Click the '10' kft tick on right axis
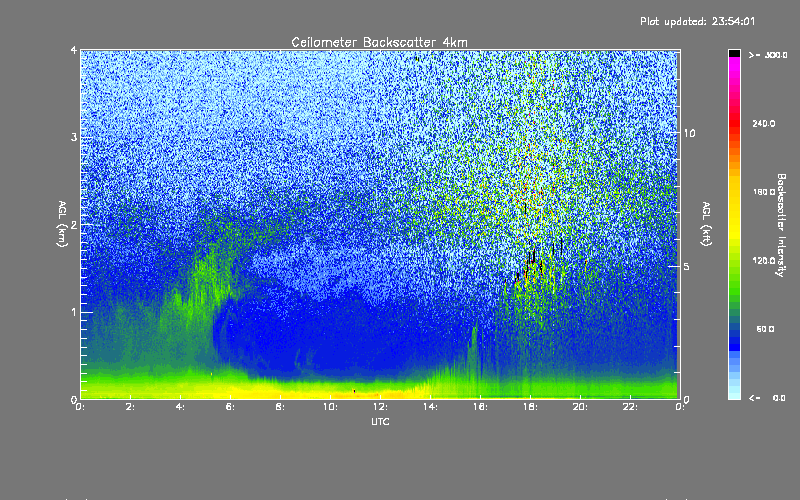Image resolution: width=800 pixels, height=500 pixels. tap(689, 133)
